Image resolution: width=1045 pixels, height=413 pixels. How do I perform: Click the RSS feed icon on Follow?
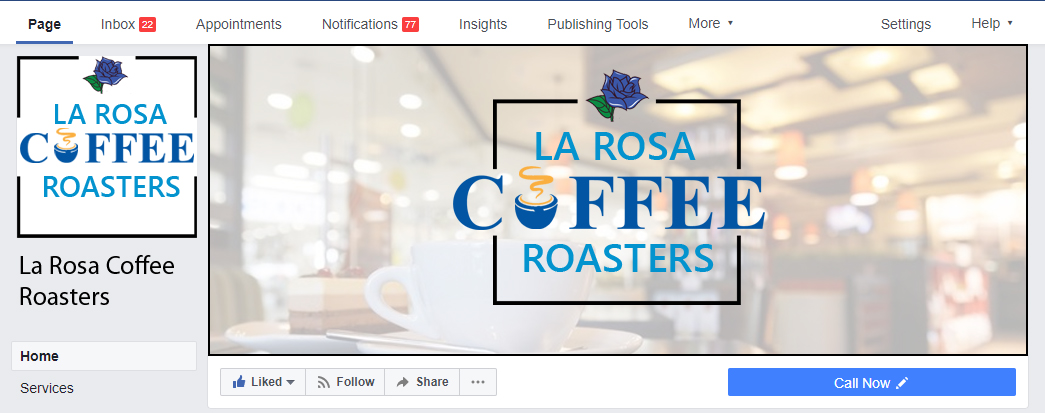click(x=324, y=382)
